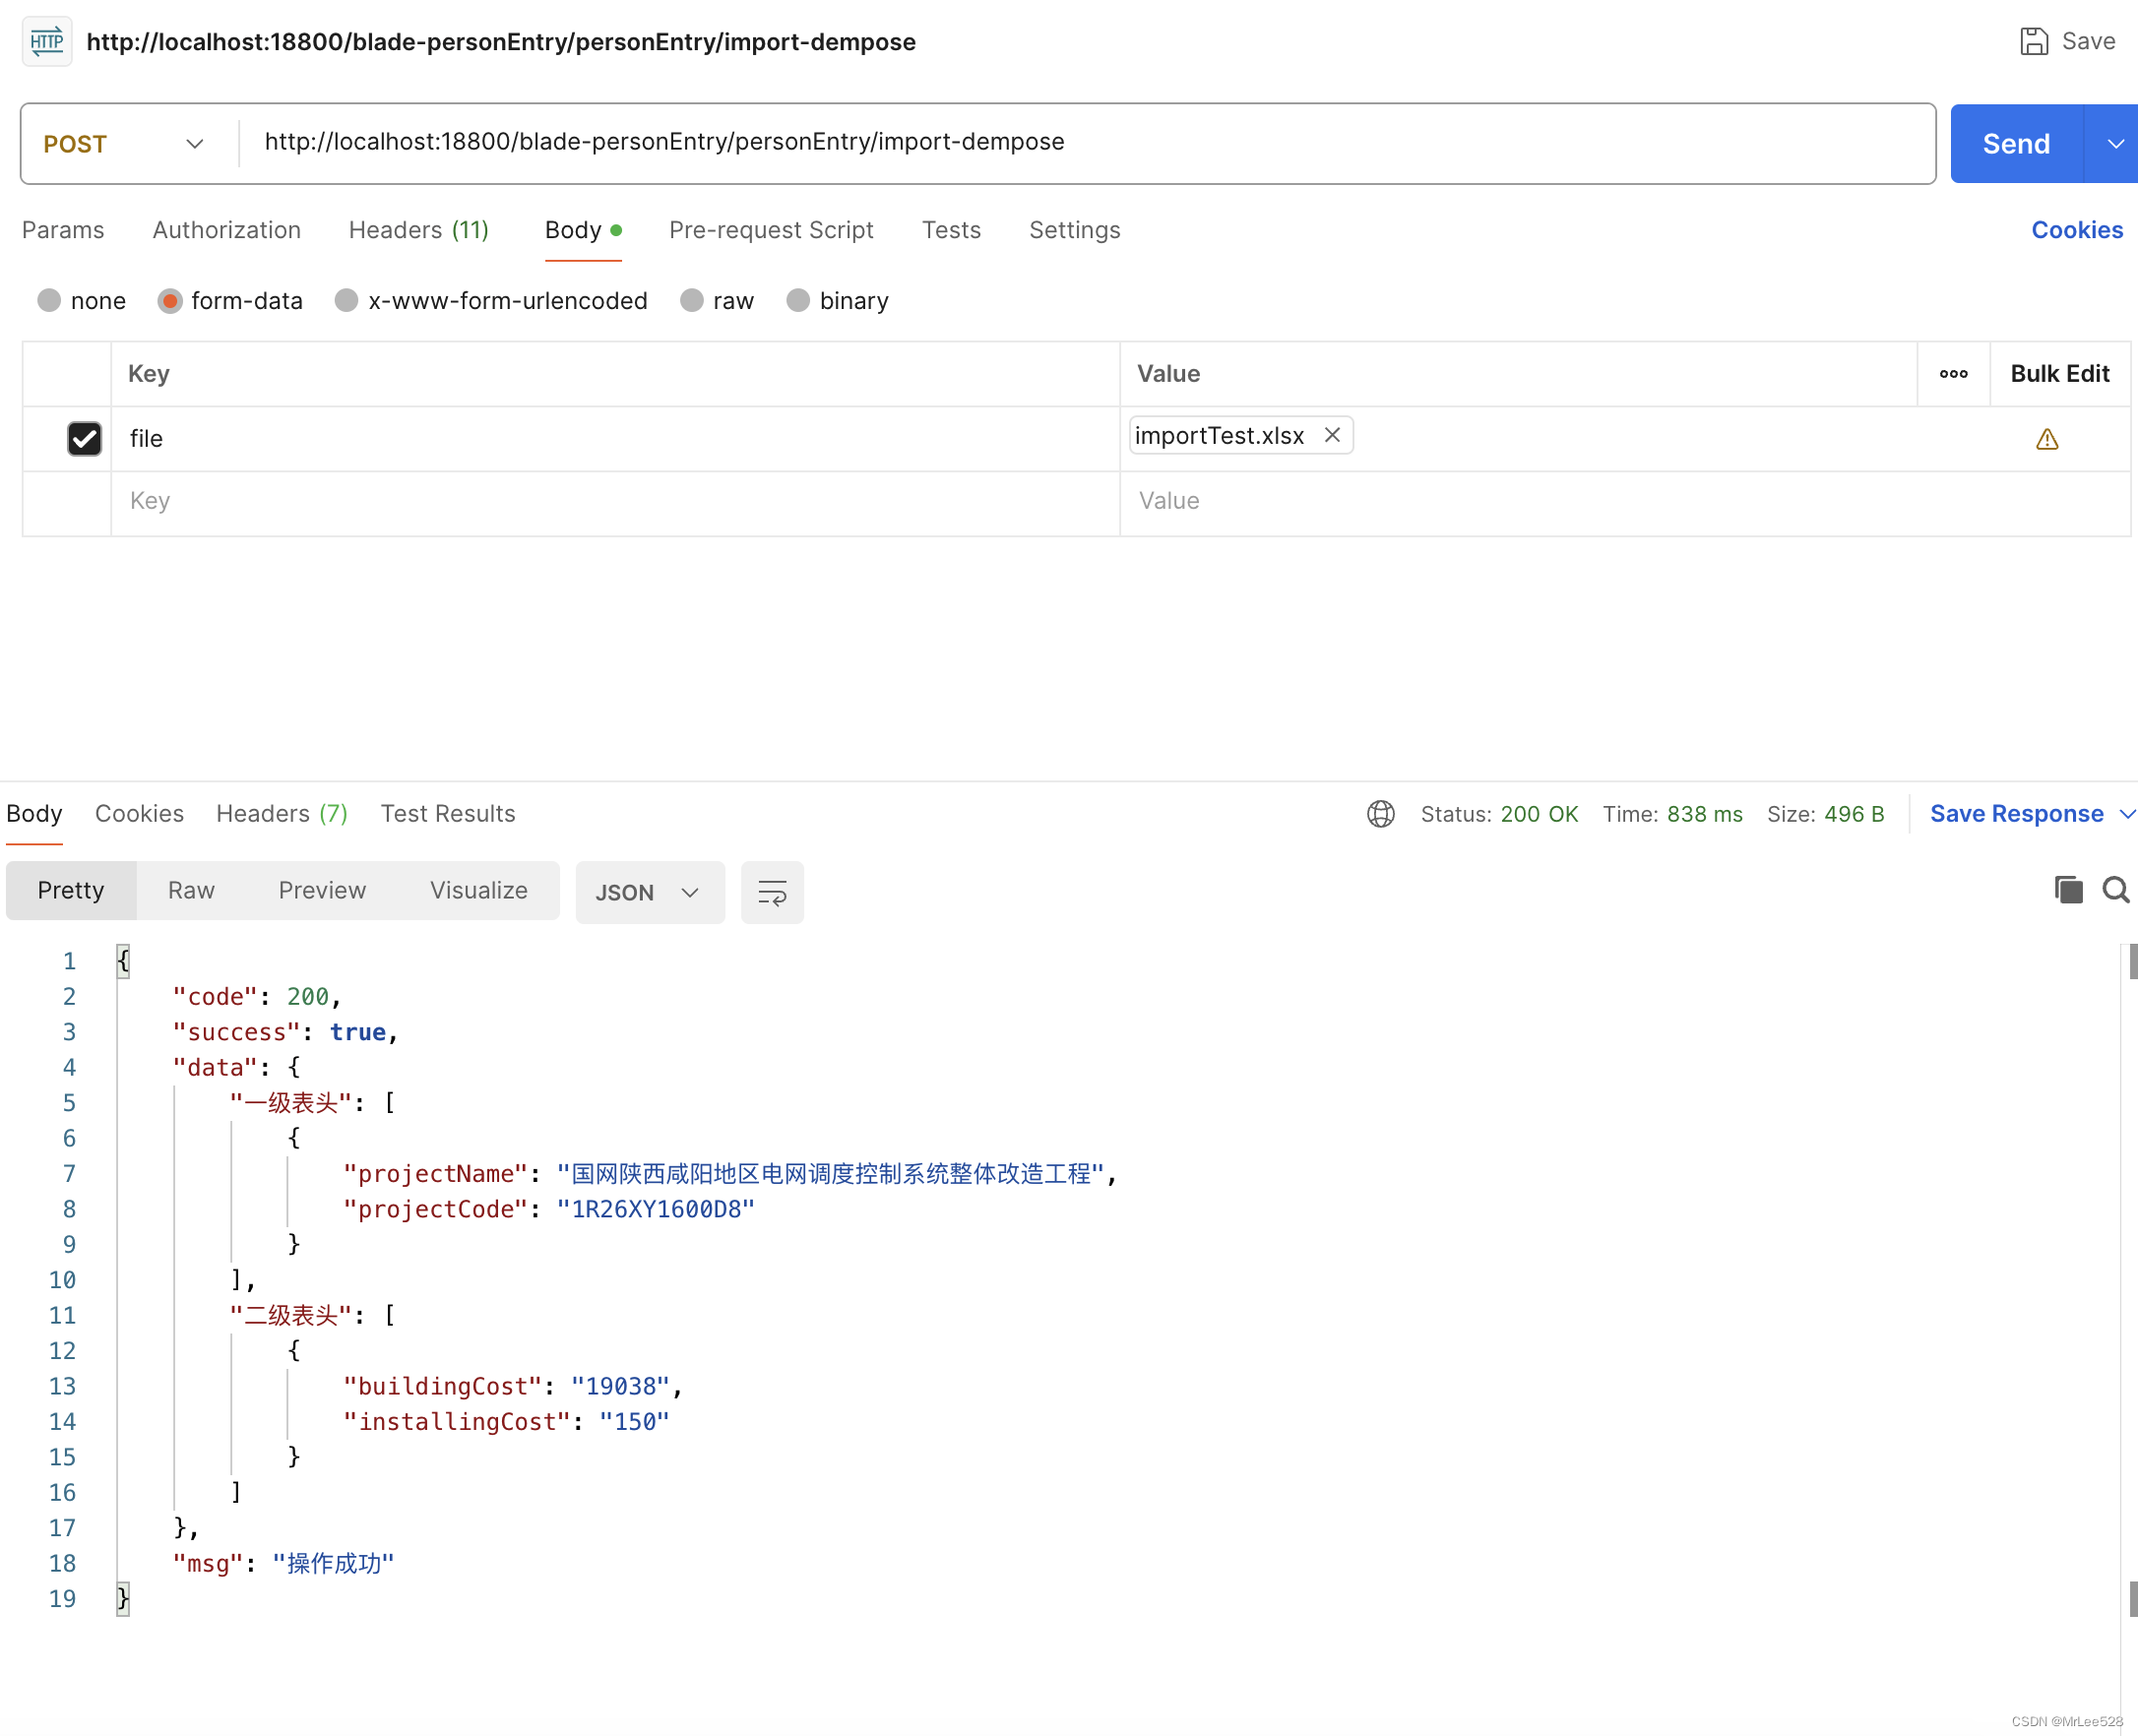Search within the response

2116,889
